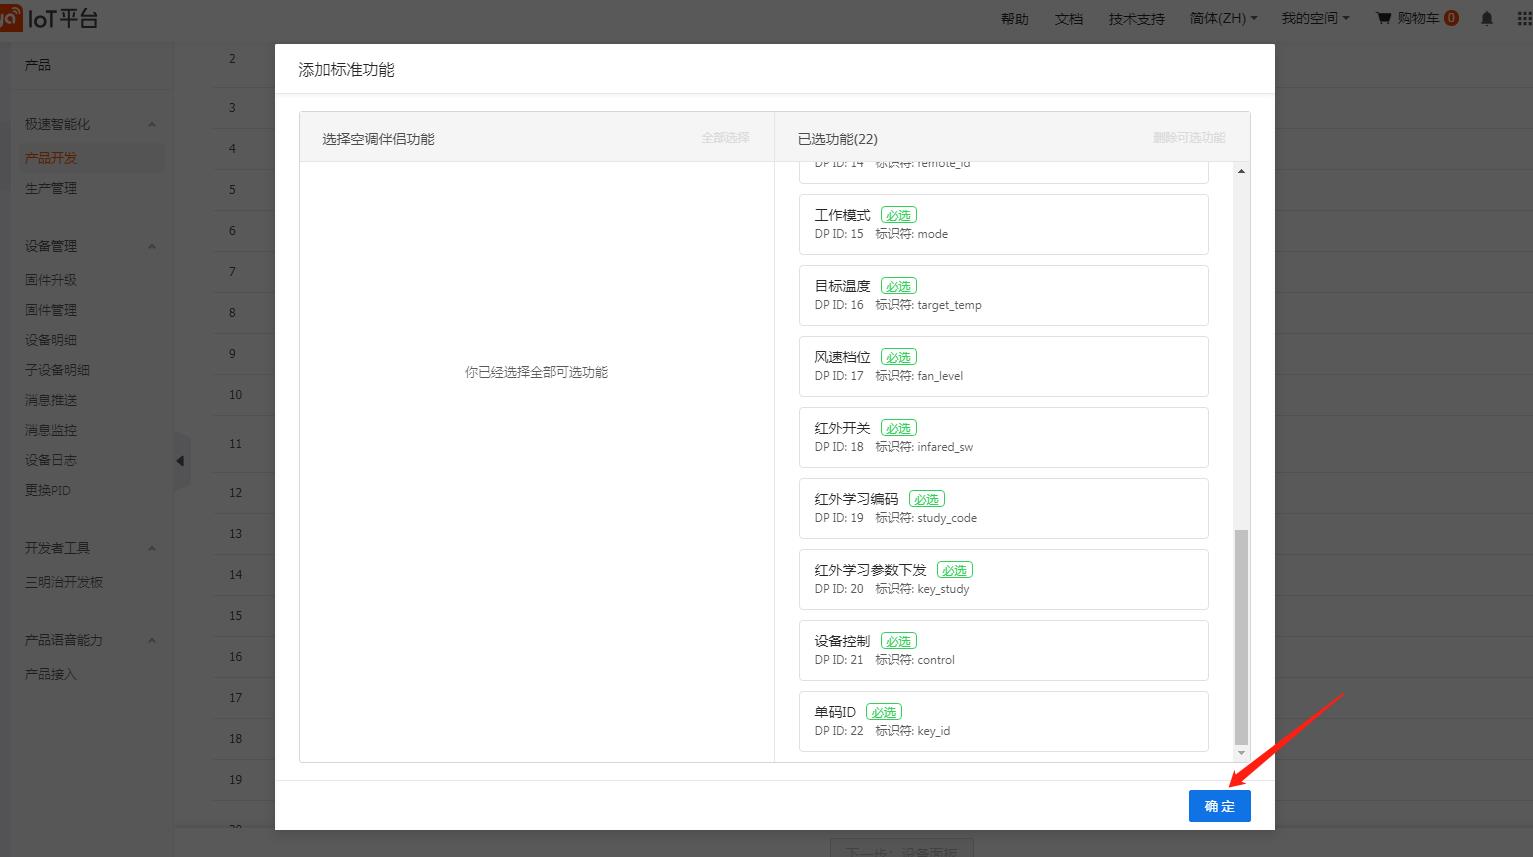Select the 工作模式 function card
Screen dimensions: 1533x857
click(1003, 224)
